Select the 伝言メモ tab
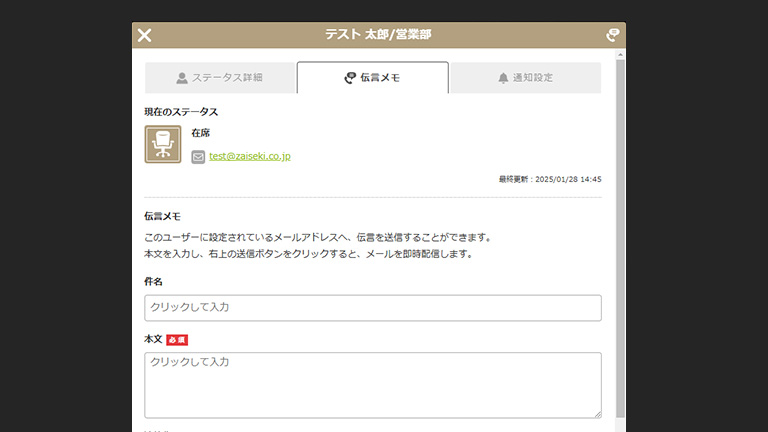Viewport: 768px width, 432px height. pos(372,78)
